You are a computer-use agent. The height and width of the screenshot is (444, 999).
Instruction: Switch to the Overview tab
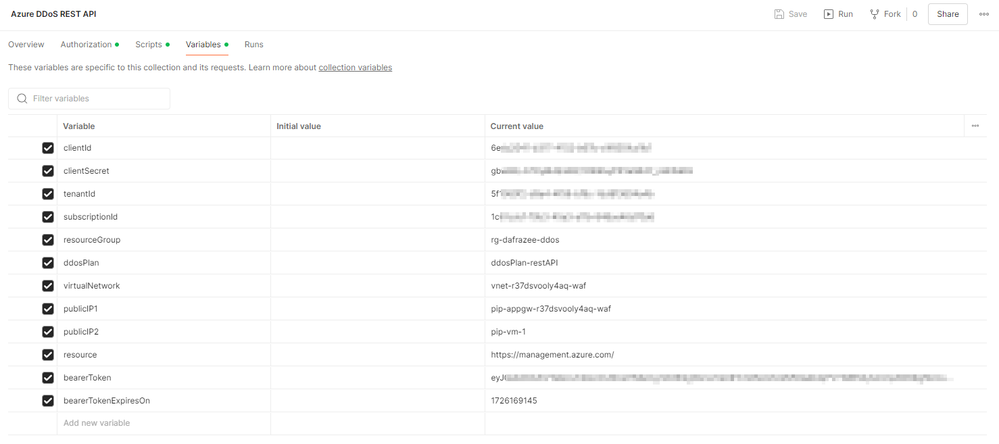pyautogui.click(x=26, y=45)
